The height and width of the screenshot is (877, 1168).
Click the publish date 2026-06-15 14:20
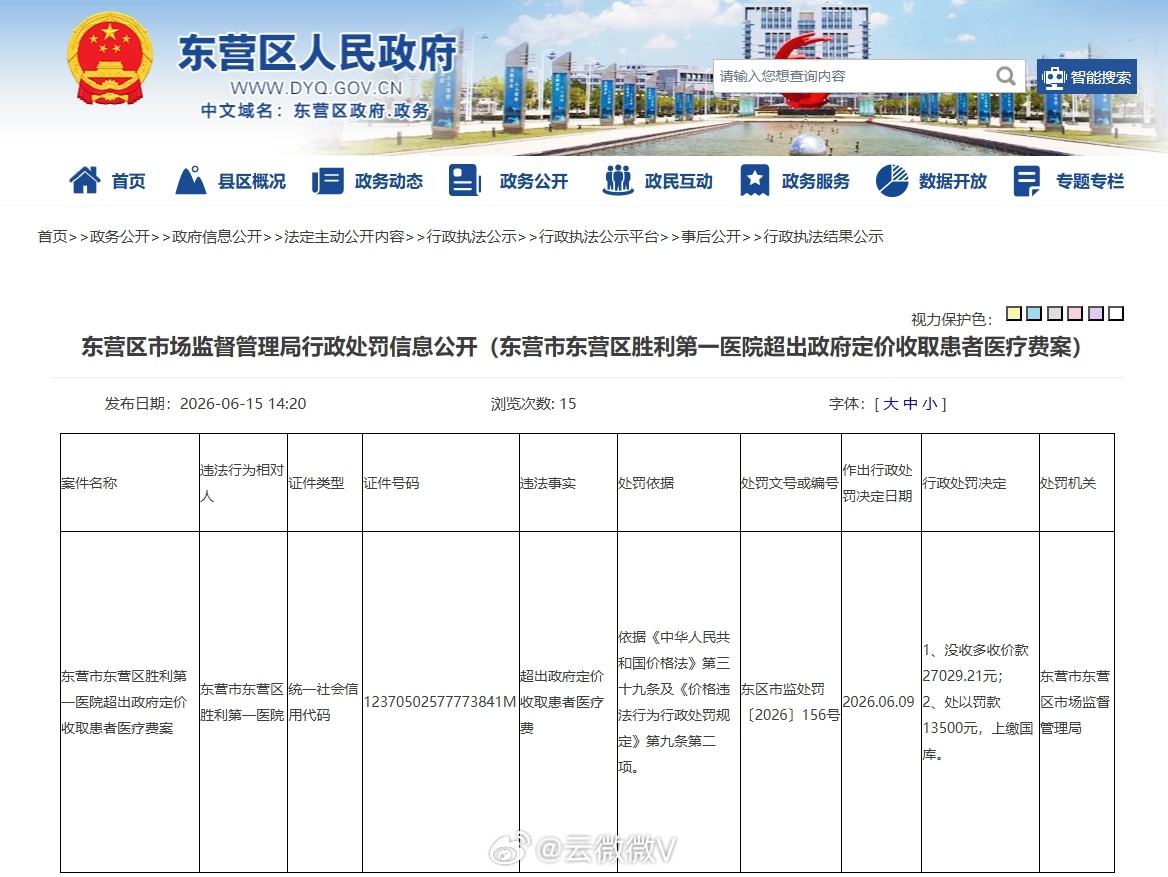tap(243, 404)
